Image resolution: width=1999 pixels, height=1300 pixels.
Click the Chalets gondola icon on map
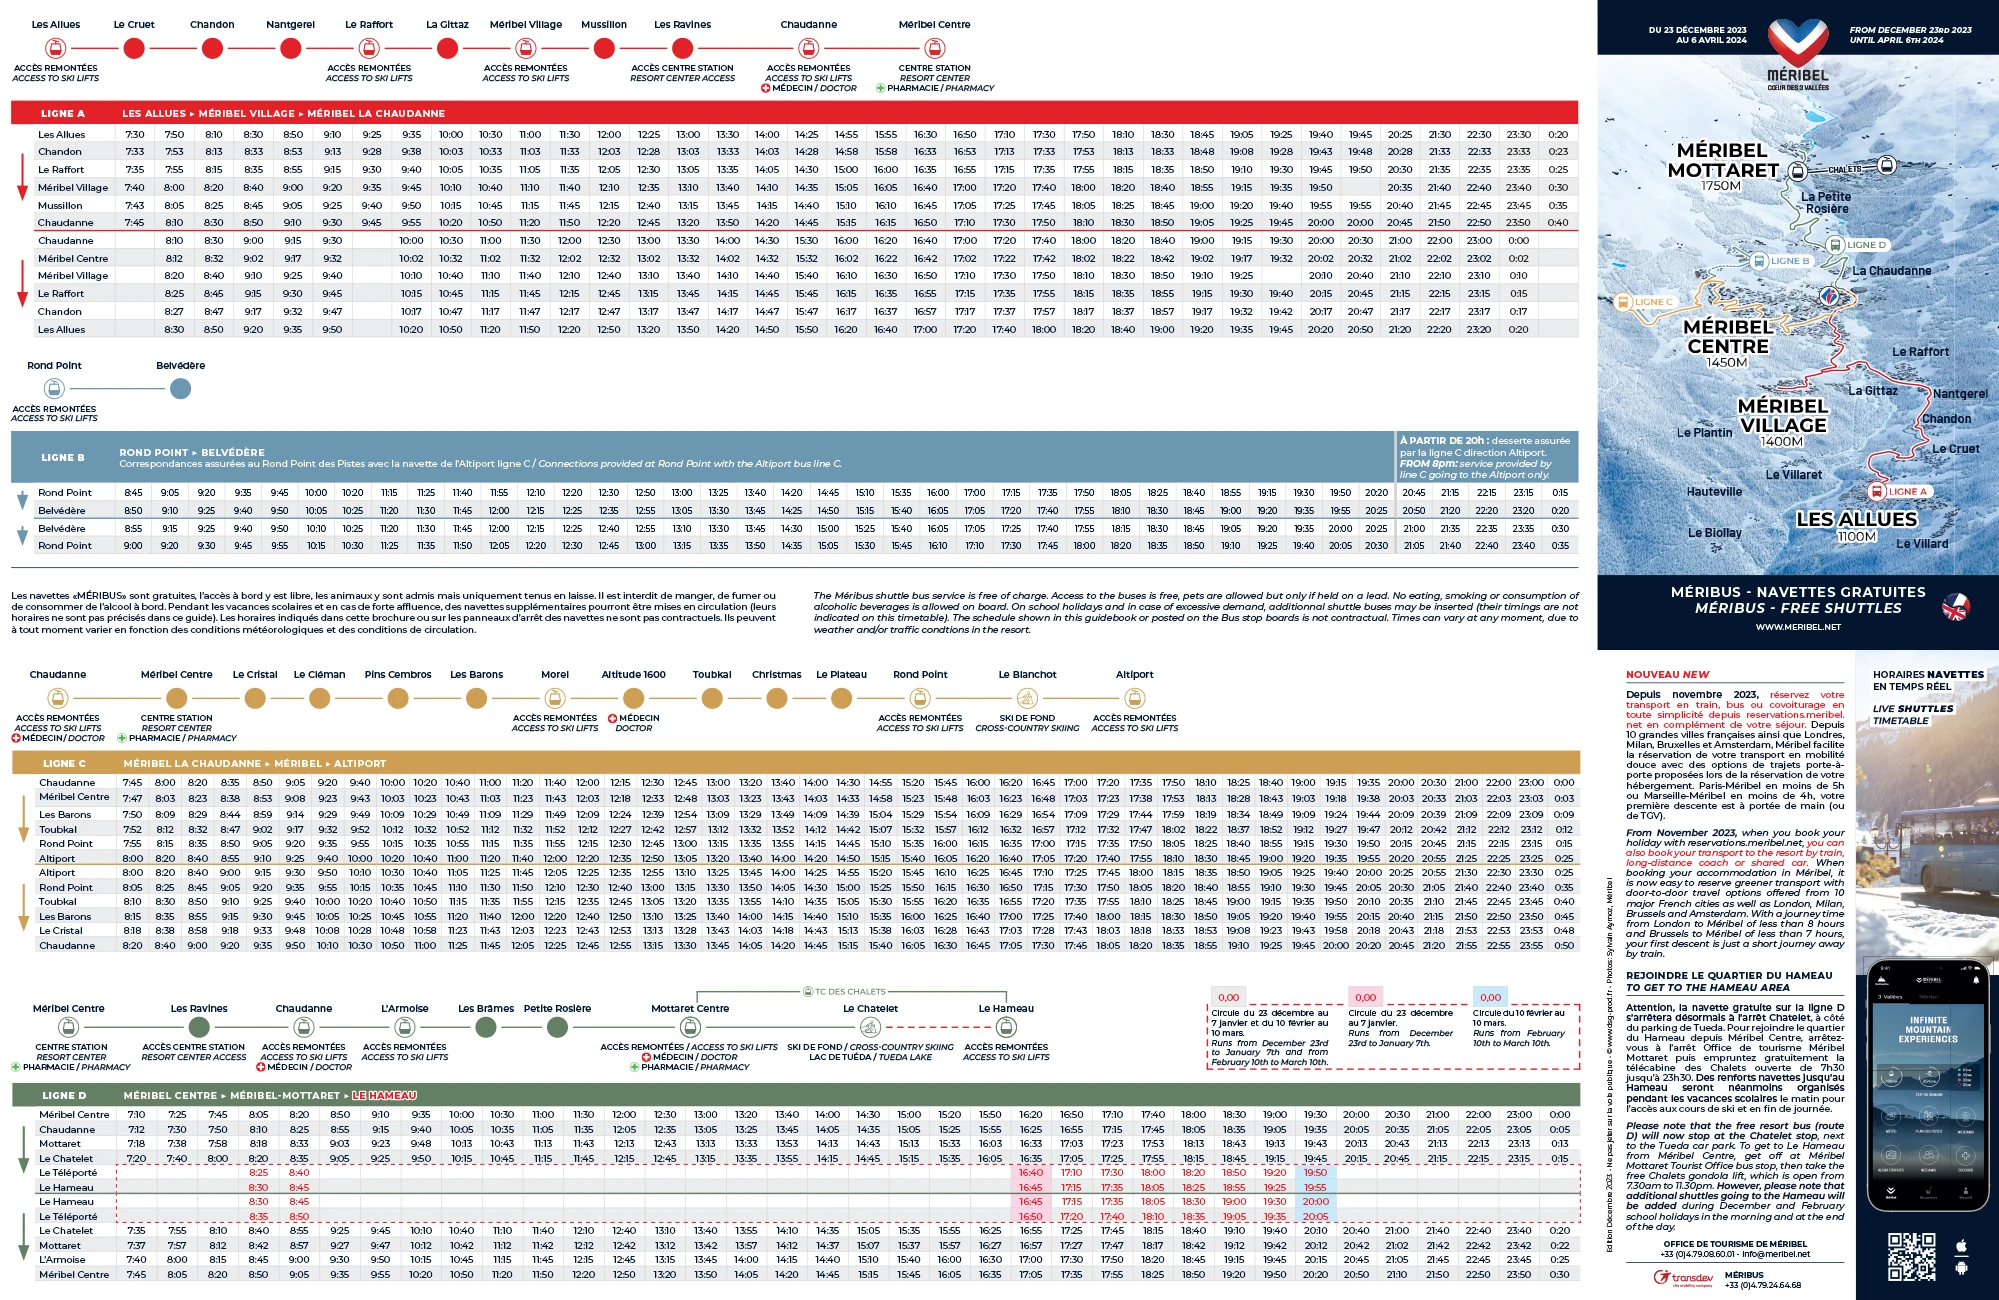[1886, 166]
